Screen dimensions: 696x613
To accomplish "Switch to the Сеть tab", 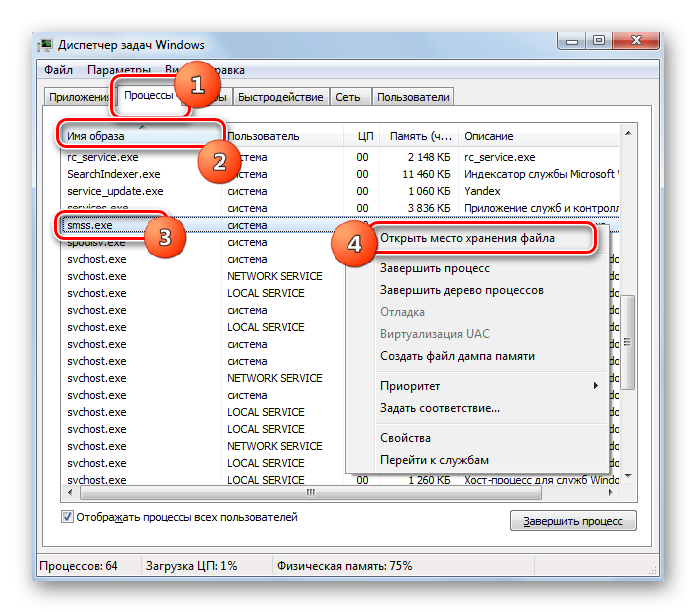I will tap(348, 97).
